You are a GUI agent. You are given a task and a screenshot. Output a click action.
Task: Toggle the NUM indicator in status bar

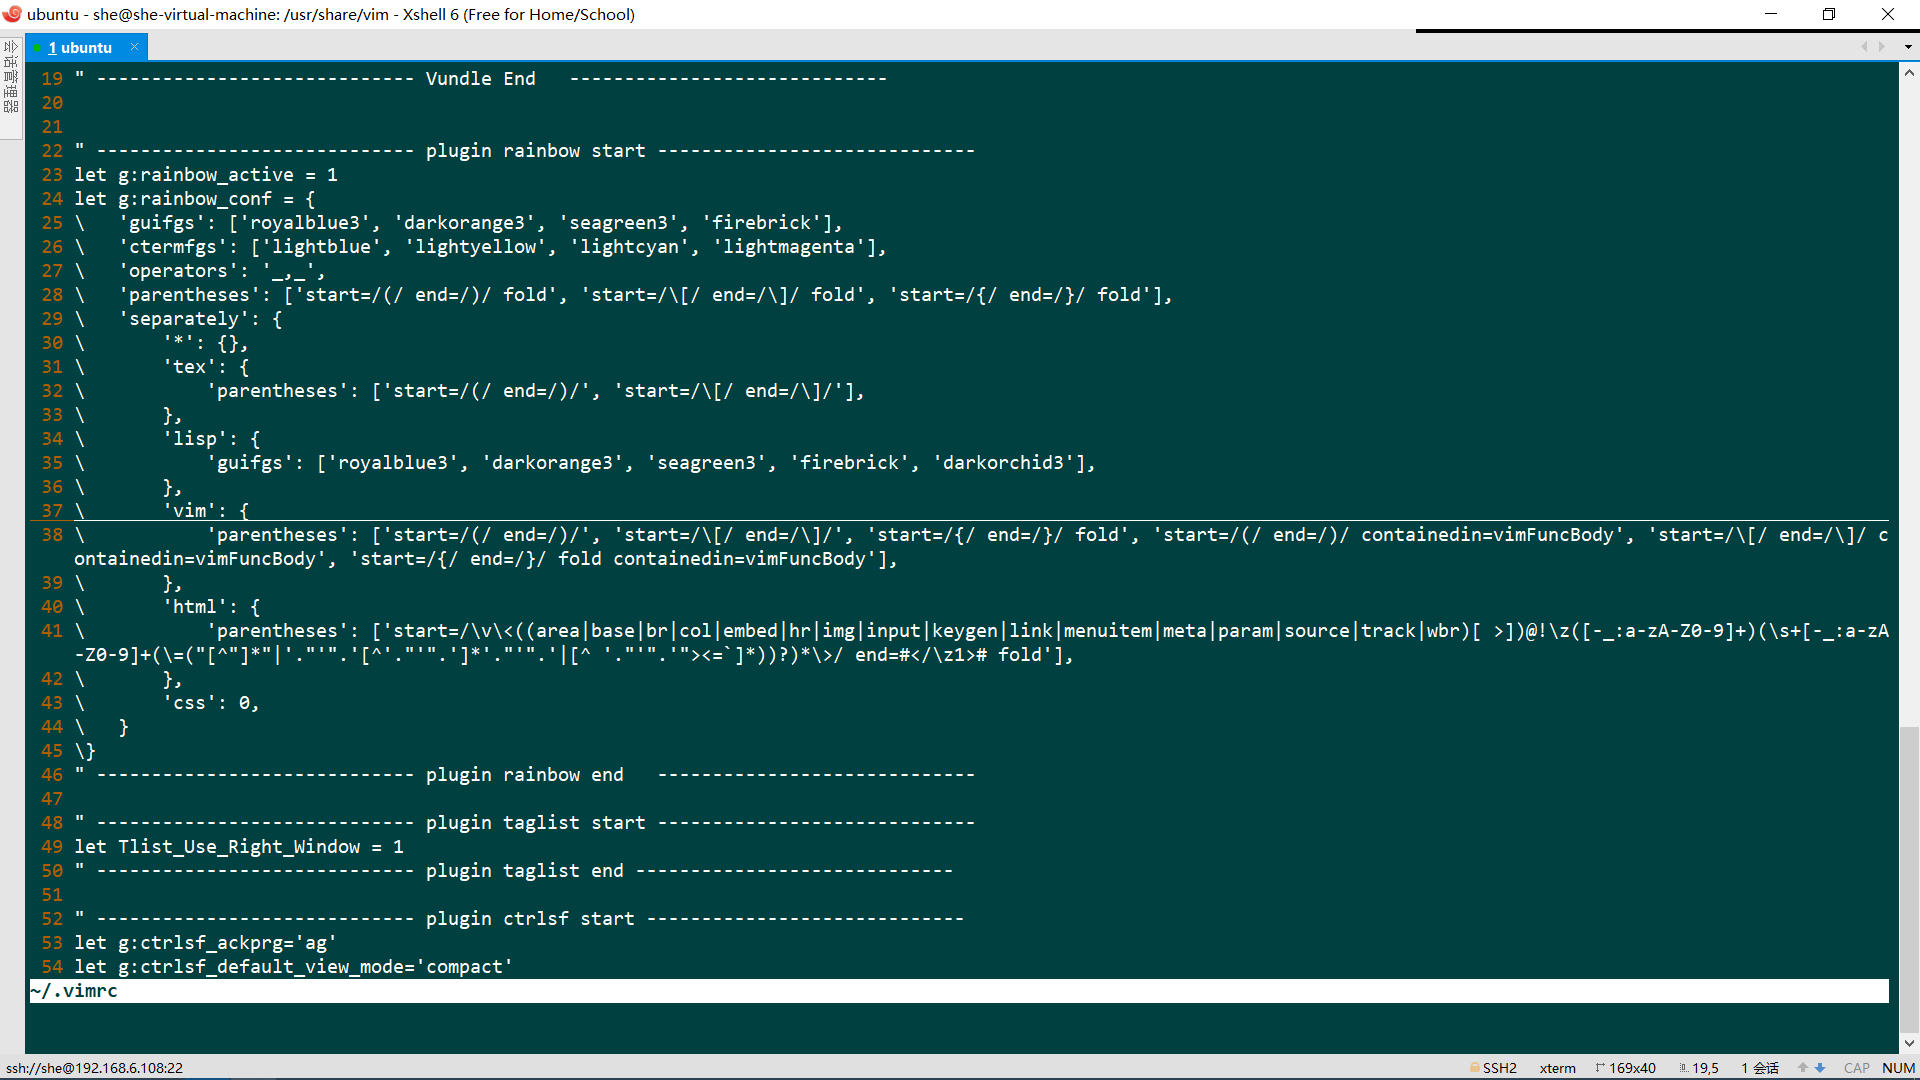[1900, 1068]
